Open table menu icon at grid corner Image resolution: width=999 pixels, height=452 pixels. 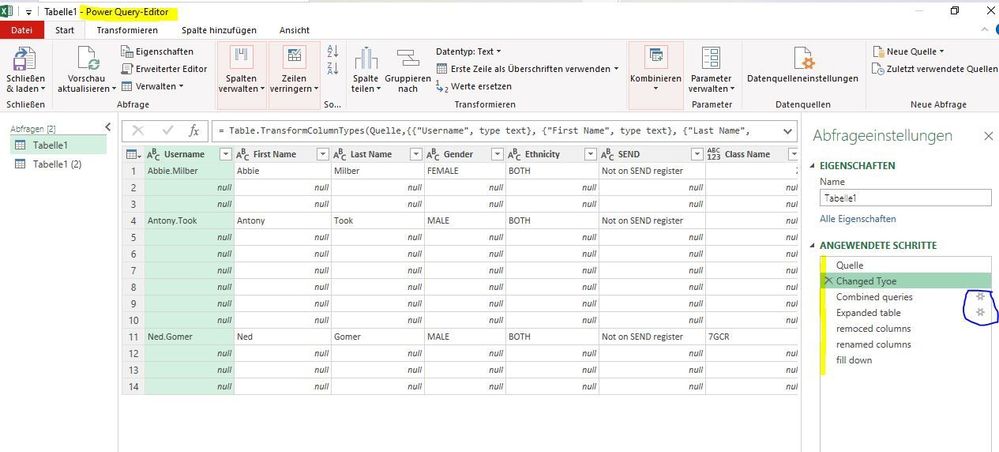pyautogui.click(x=133, y=154)
